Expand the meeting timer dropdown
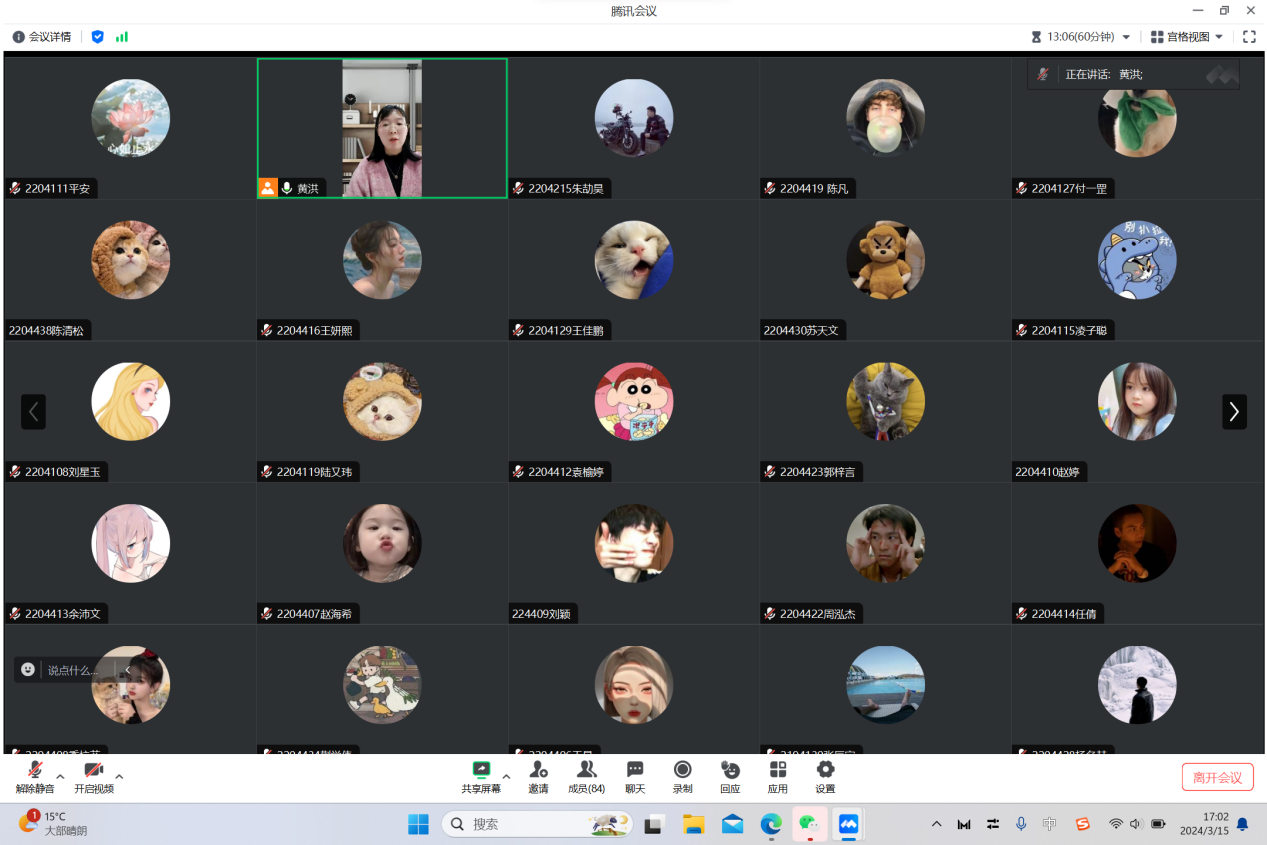The height and width of the screenshot is (845, 1267). (x=1126, y=37)
